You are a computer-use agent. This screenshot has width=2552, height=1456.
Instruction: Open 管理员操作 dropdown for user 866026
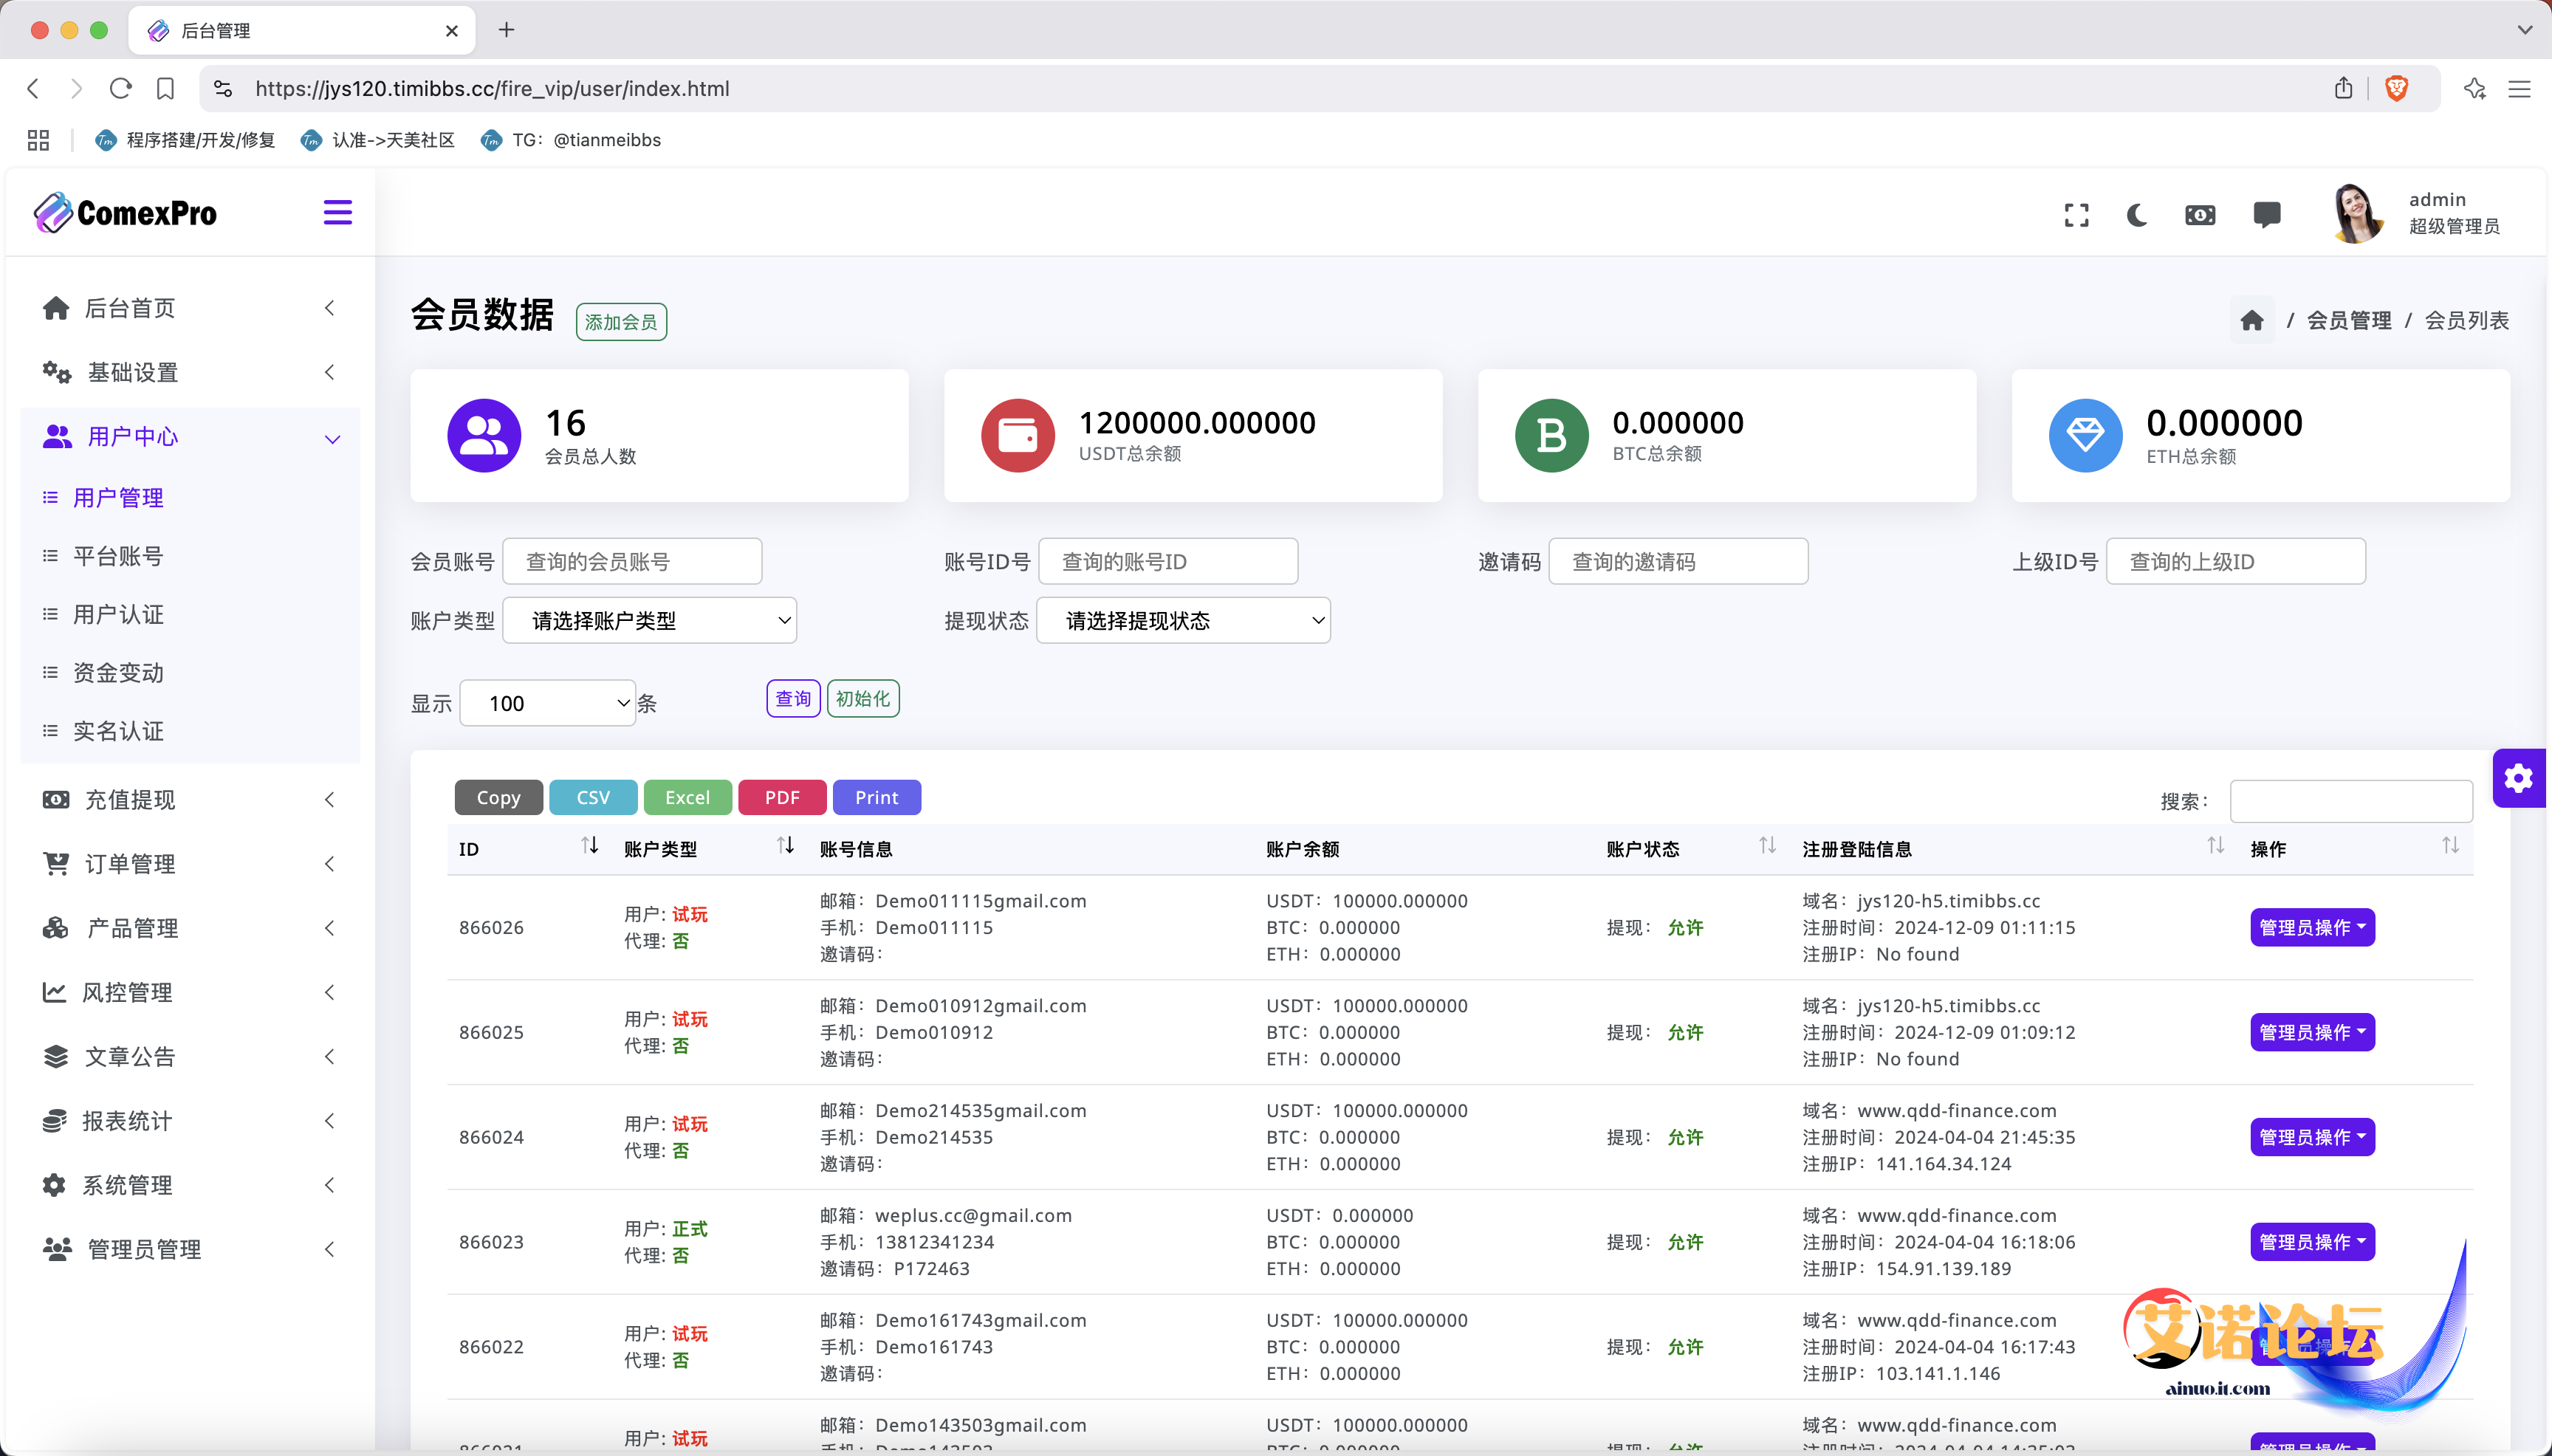click(2312, 927)
